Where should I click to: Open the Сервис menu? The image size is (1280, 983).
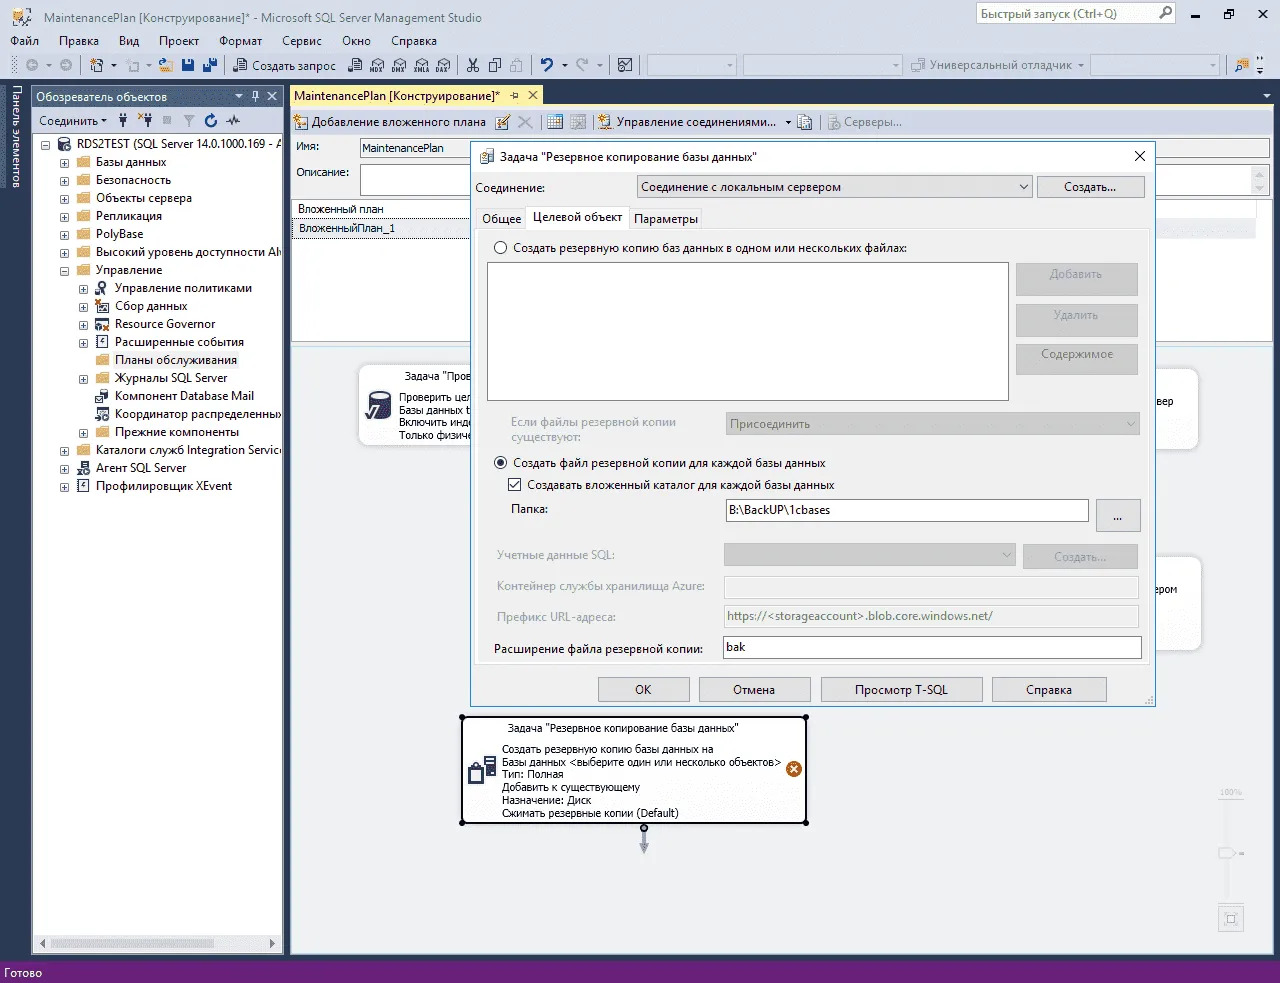pos(301,41)
